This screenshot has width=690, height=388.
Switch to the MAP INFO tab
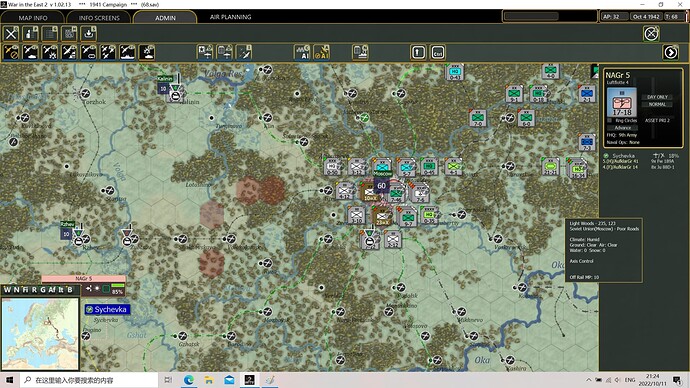33,18
